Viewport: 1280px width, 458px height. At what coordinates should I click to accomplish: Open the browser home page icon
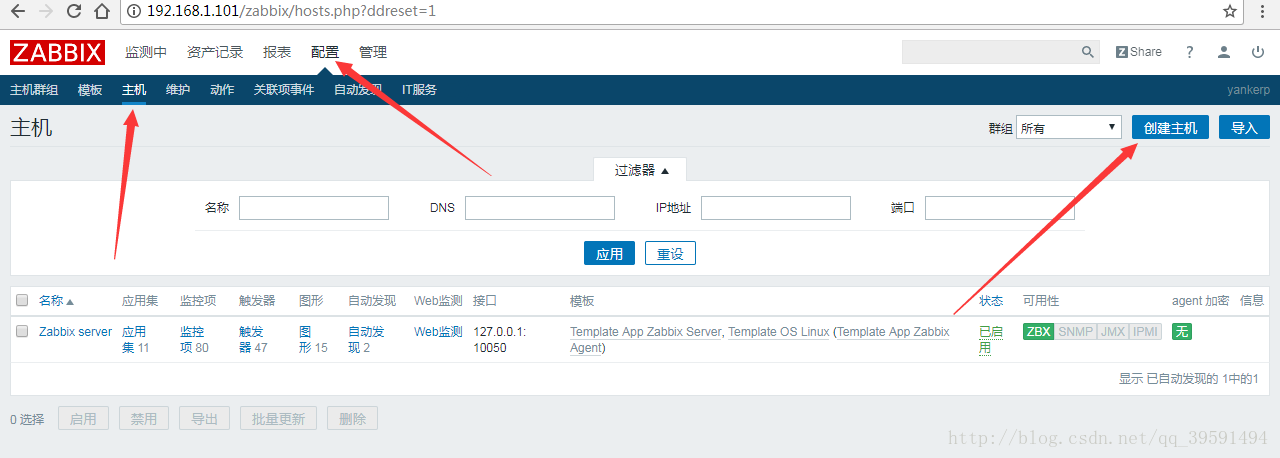(102, 12)
